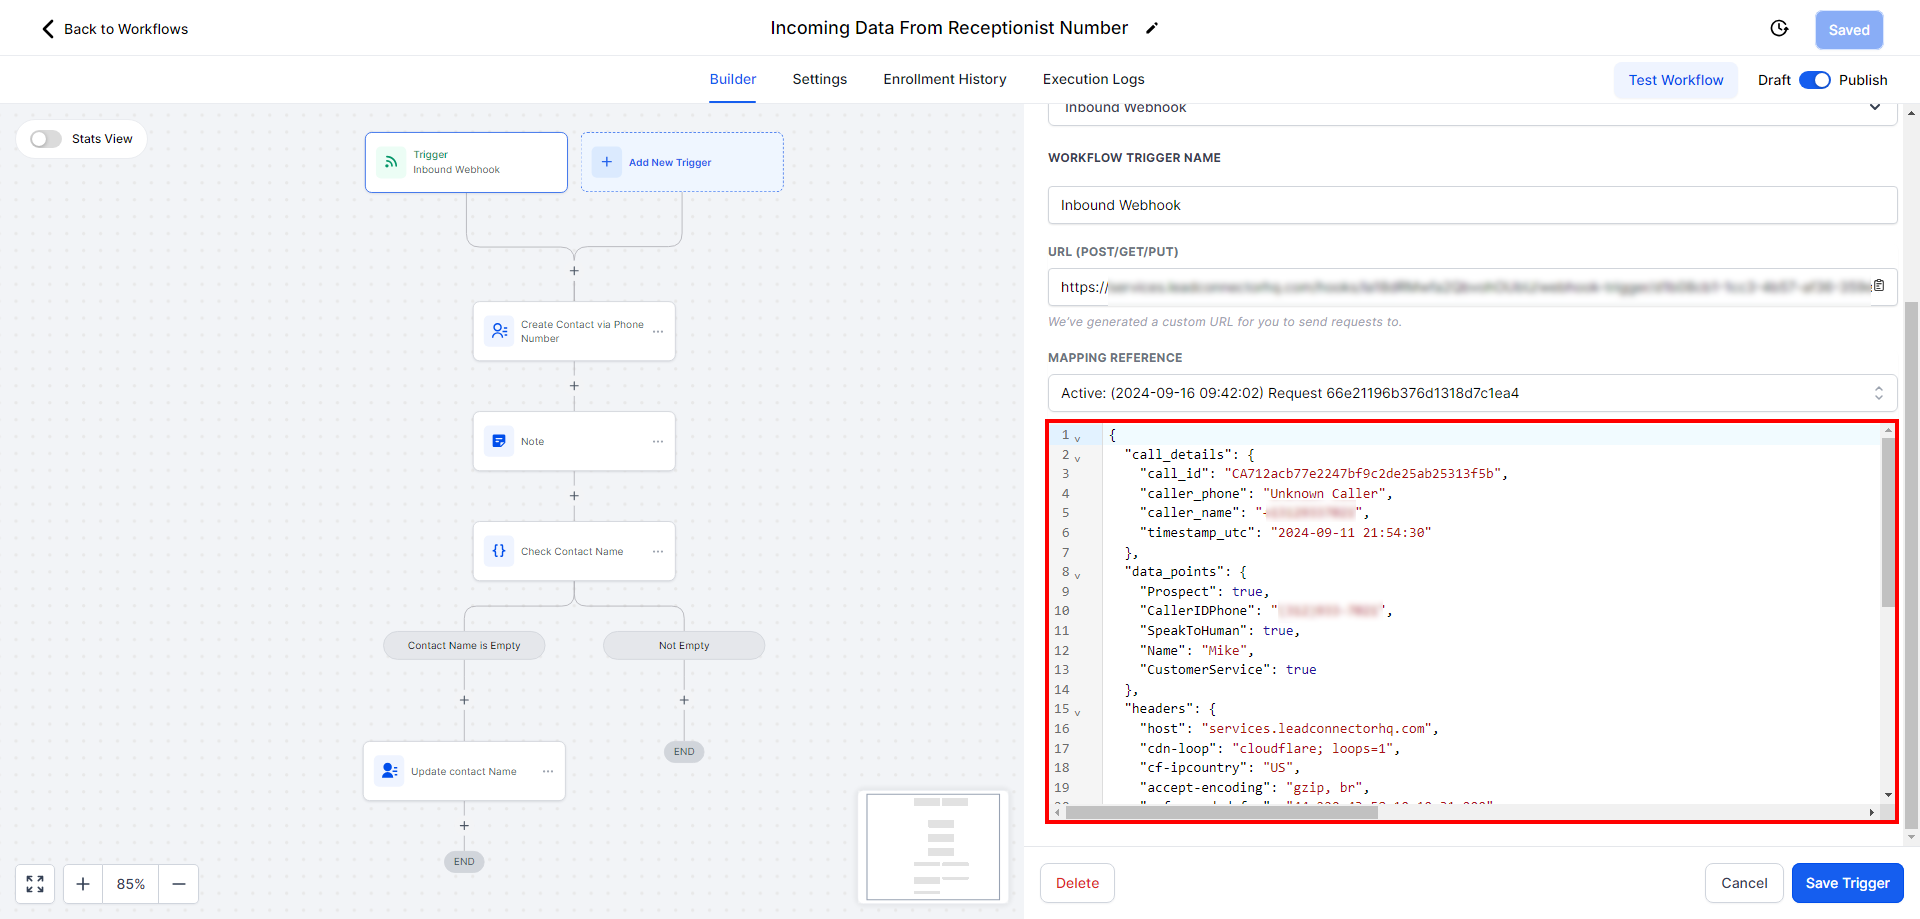The width and height of the screenshot is (1920, 919).
Task: Click Test Workflow
Action: [1675, 80]
